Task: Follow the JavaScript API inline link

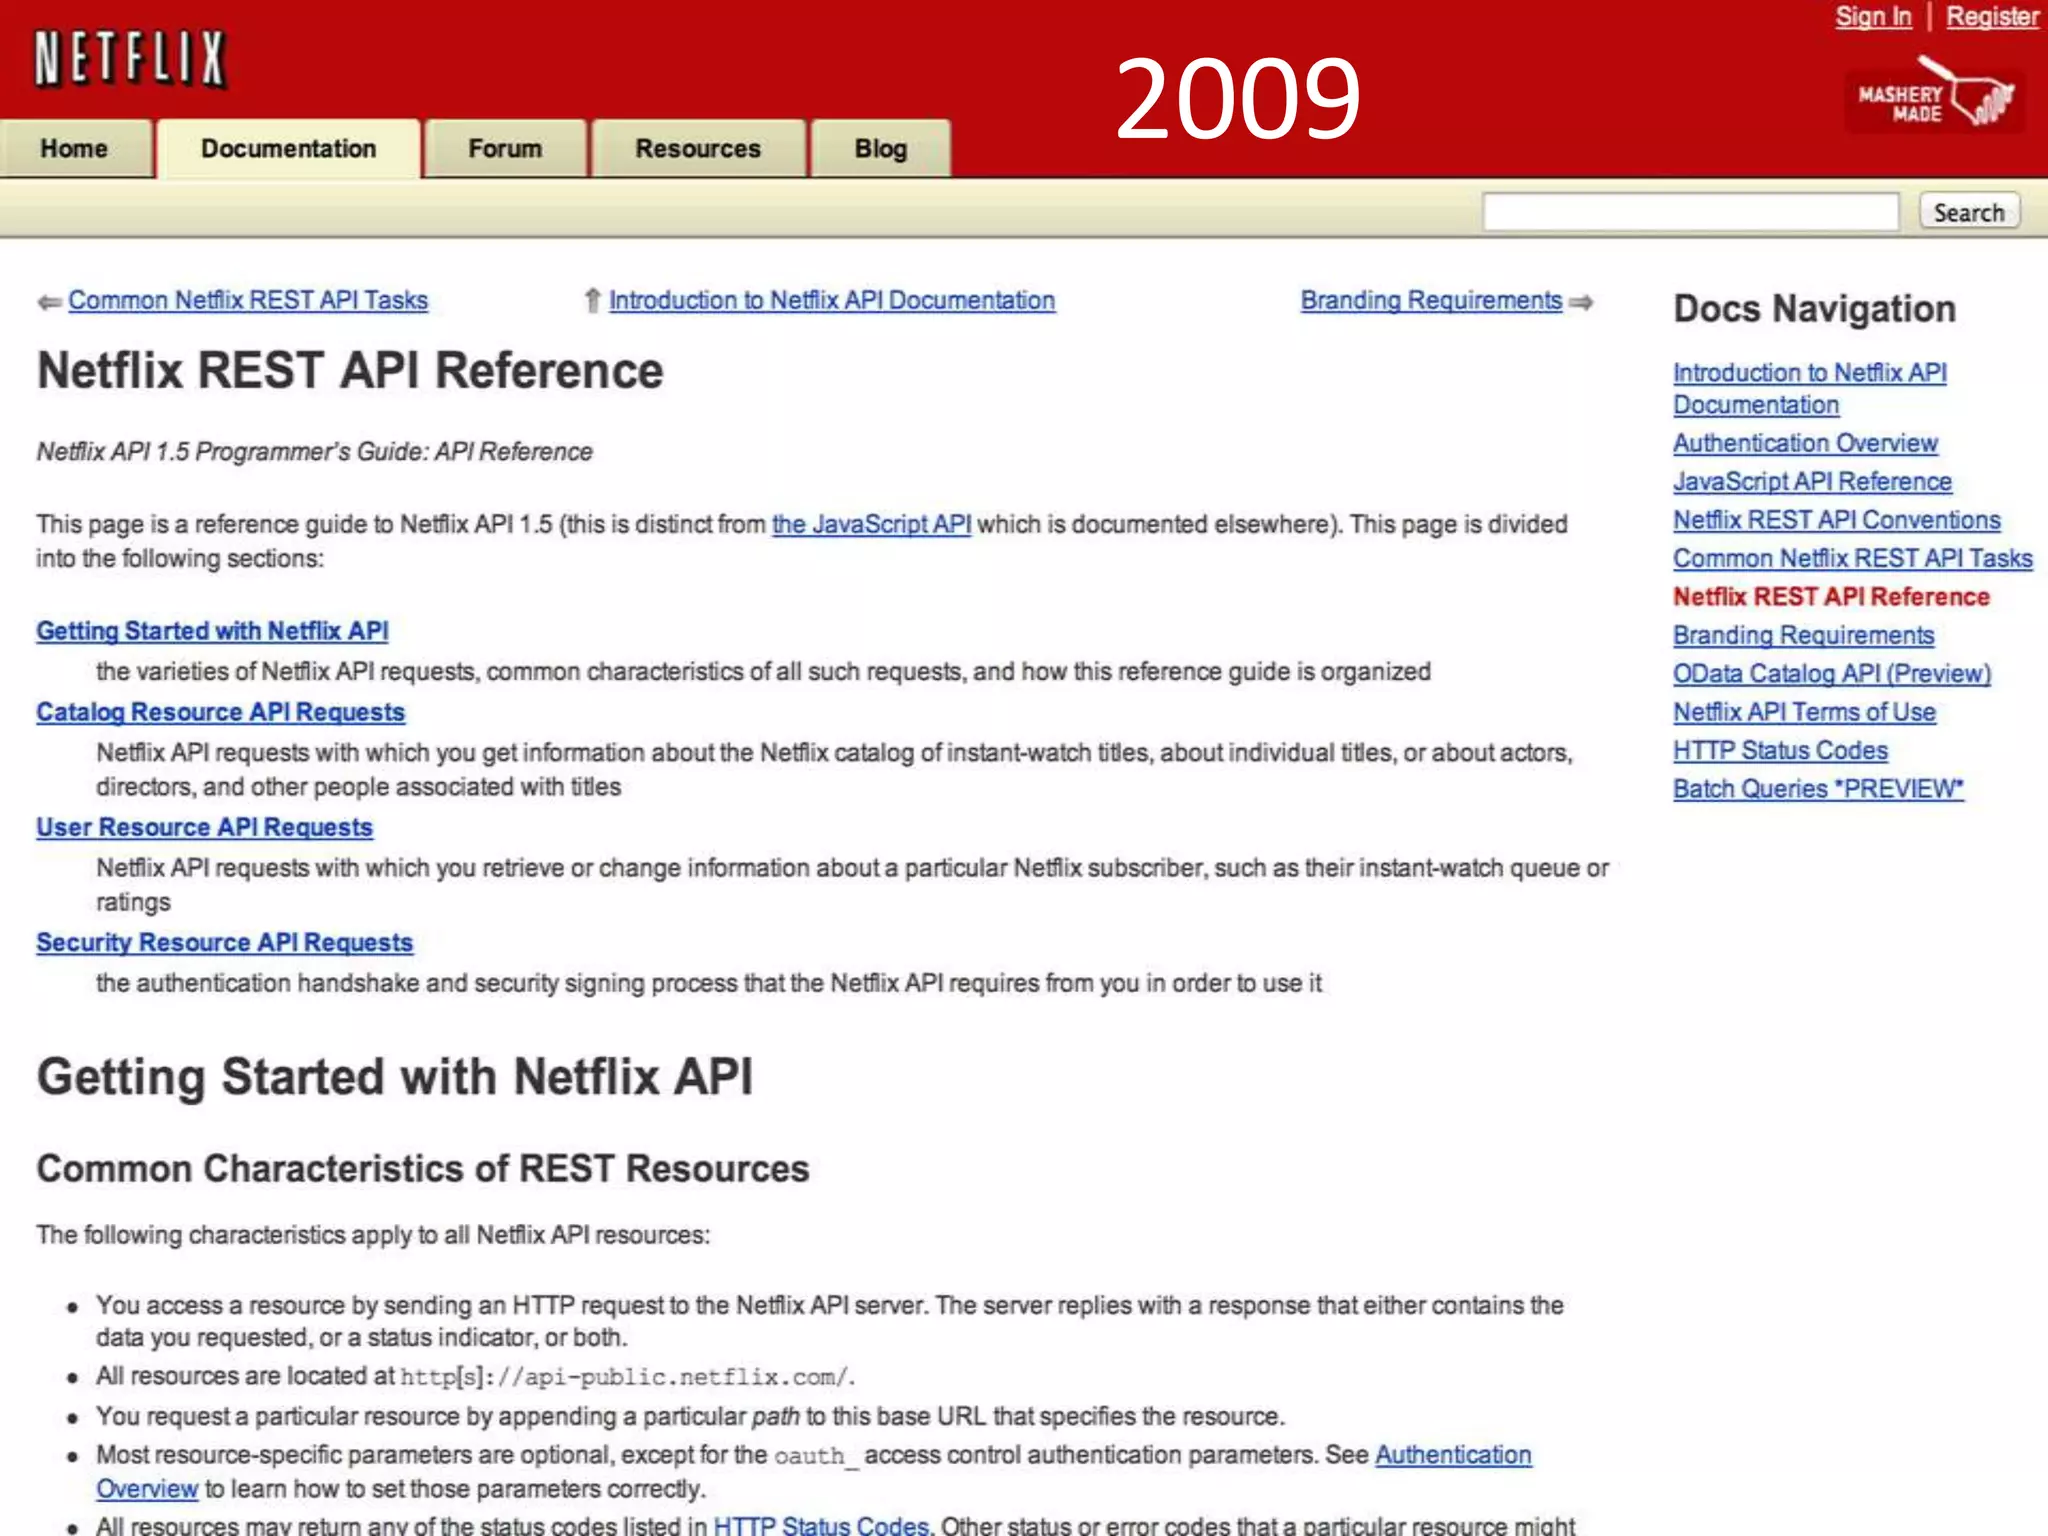Action: [871, 524]
